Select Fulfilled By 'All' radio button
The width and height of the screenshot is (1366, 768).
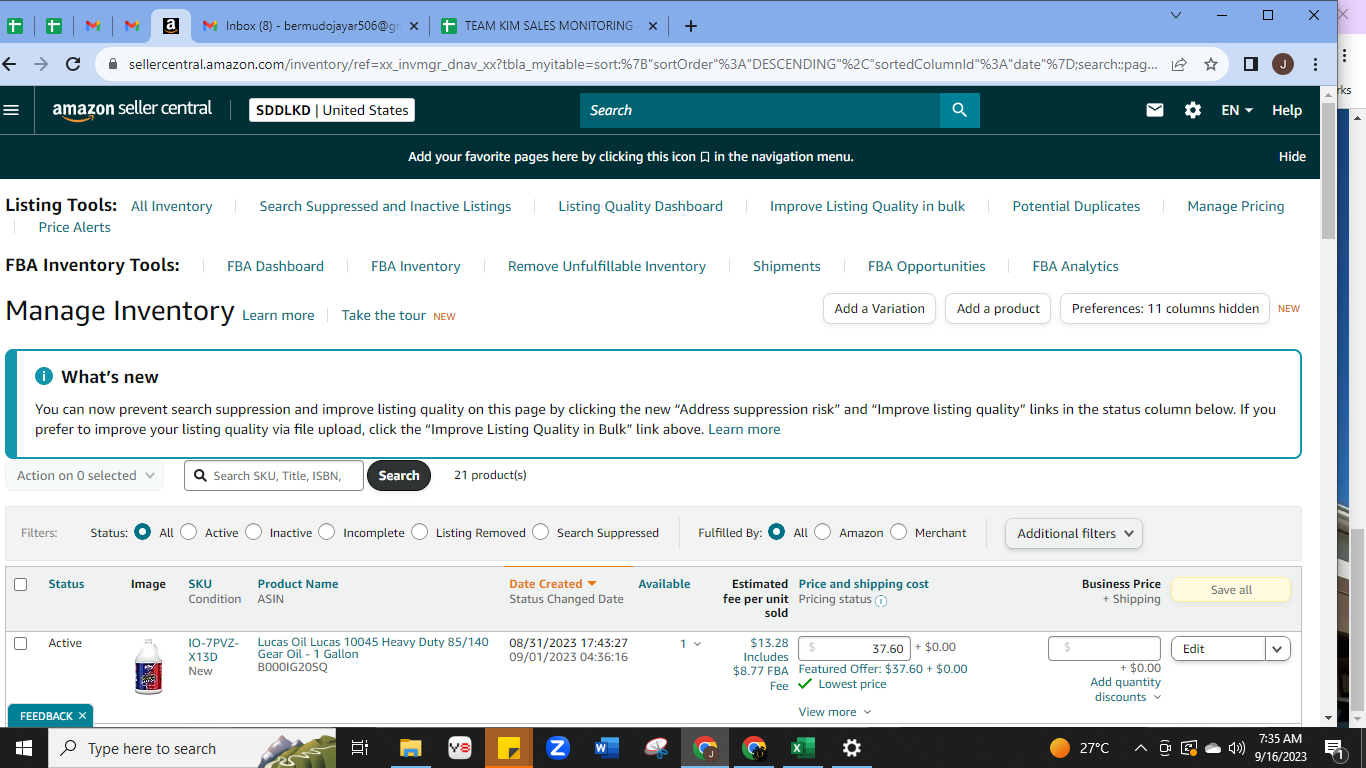[777, 532]
